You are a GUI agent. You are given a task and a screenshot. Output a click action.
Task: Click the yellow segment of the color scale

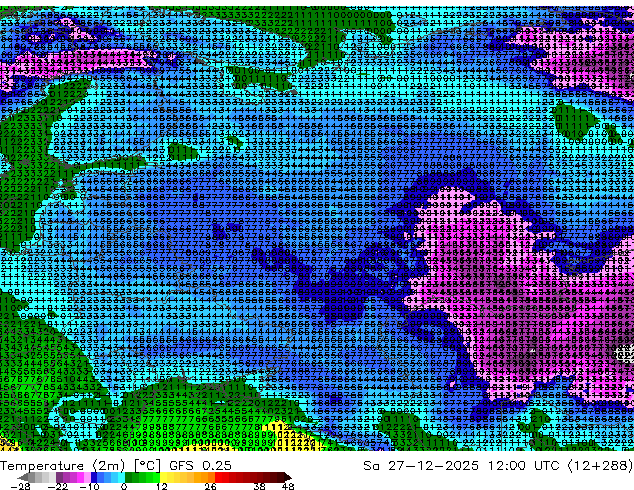pyautogui.click(x=163, y=477)
